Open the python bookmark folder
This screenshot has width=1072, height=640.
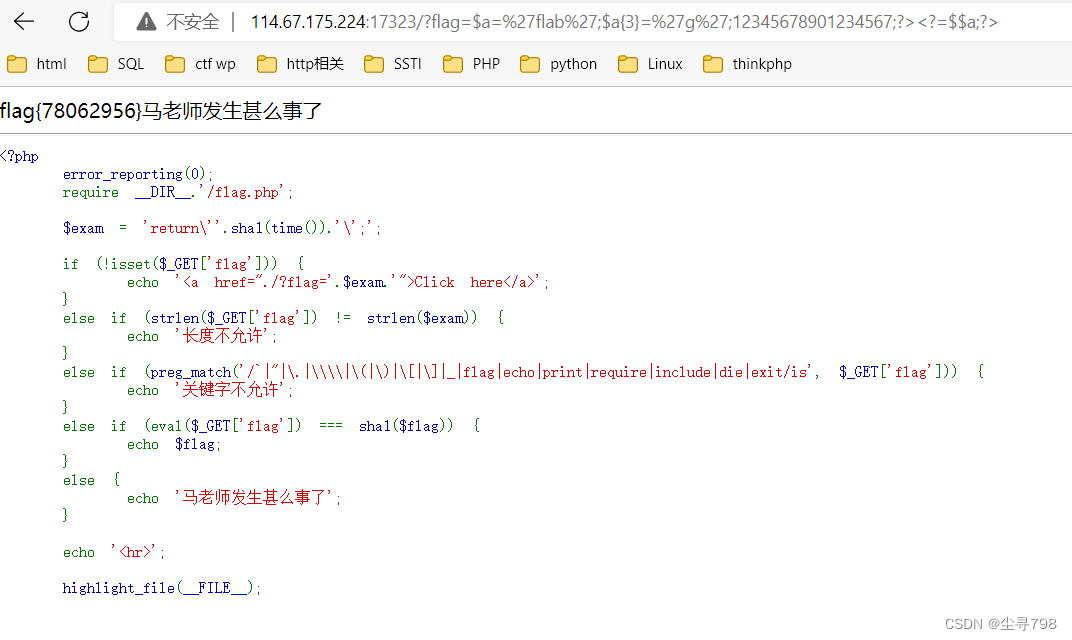pos(559,64)
